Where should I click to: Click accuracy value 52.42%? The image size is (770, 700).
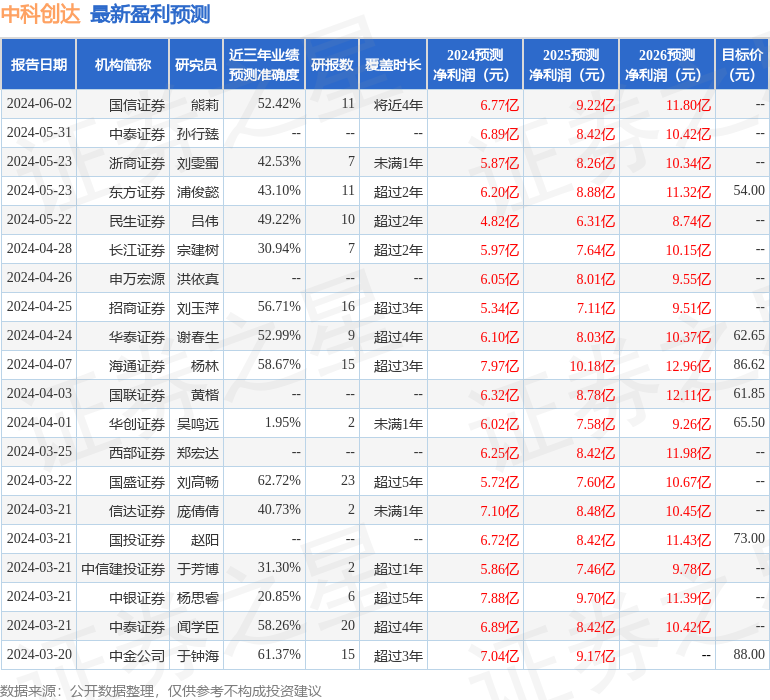(x=279, y=104)
